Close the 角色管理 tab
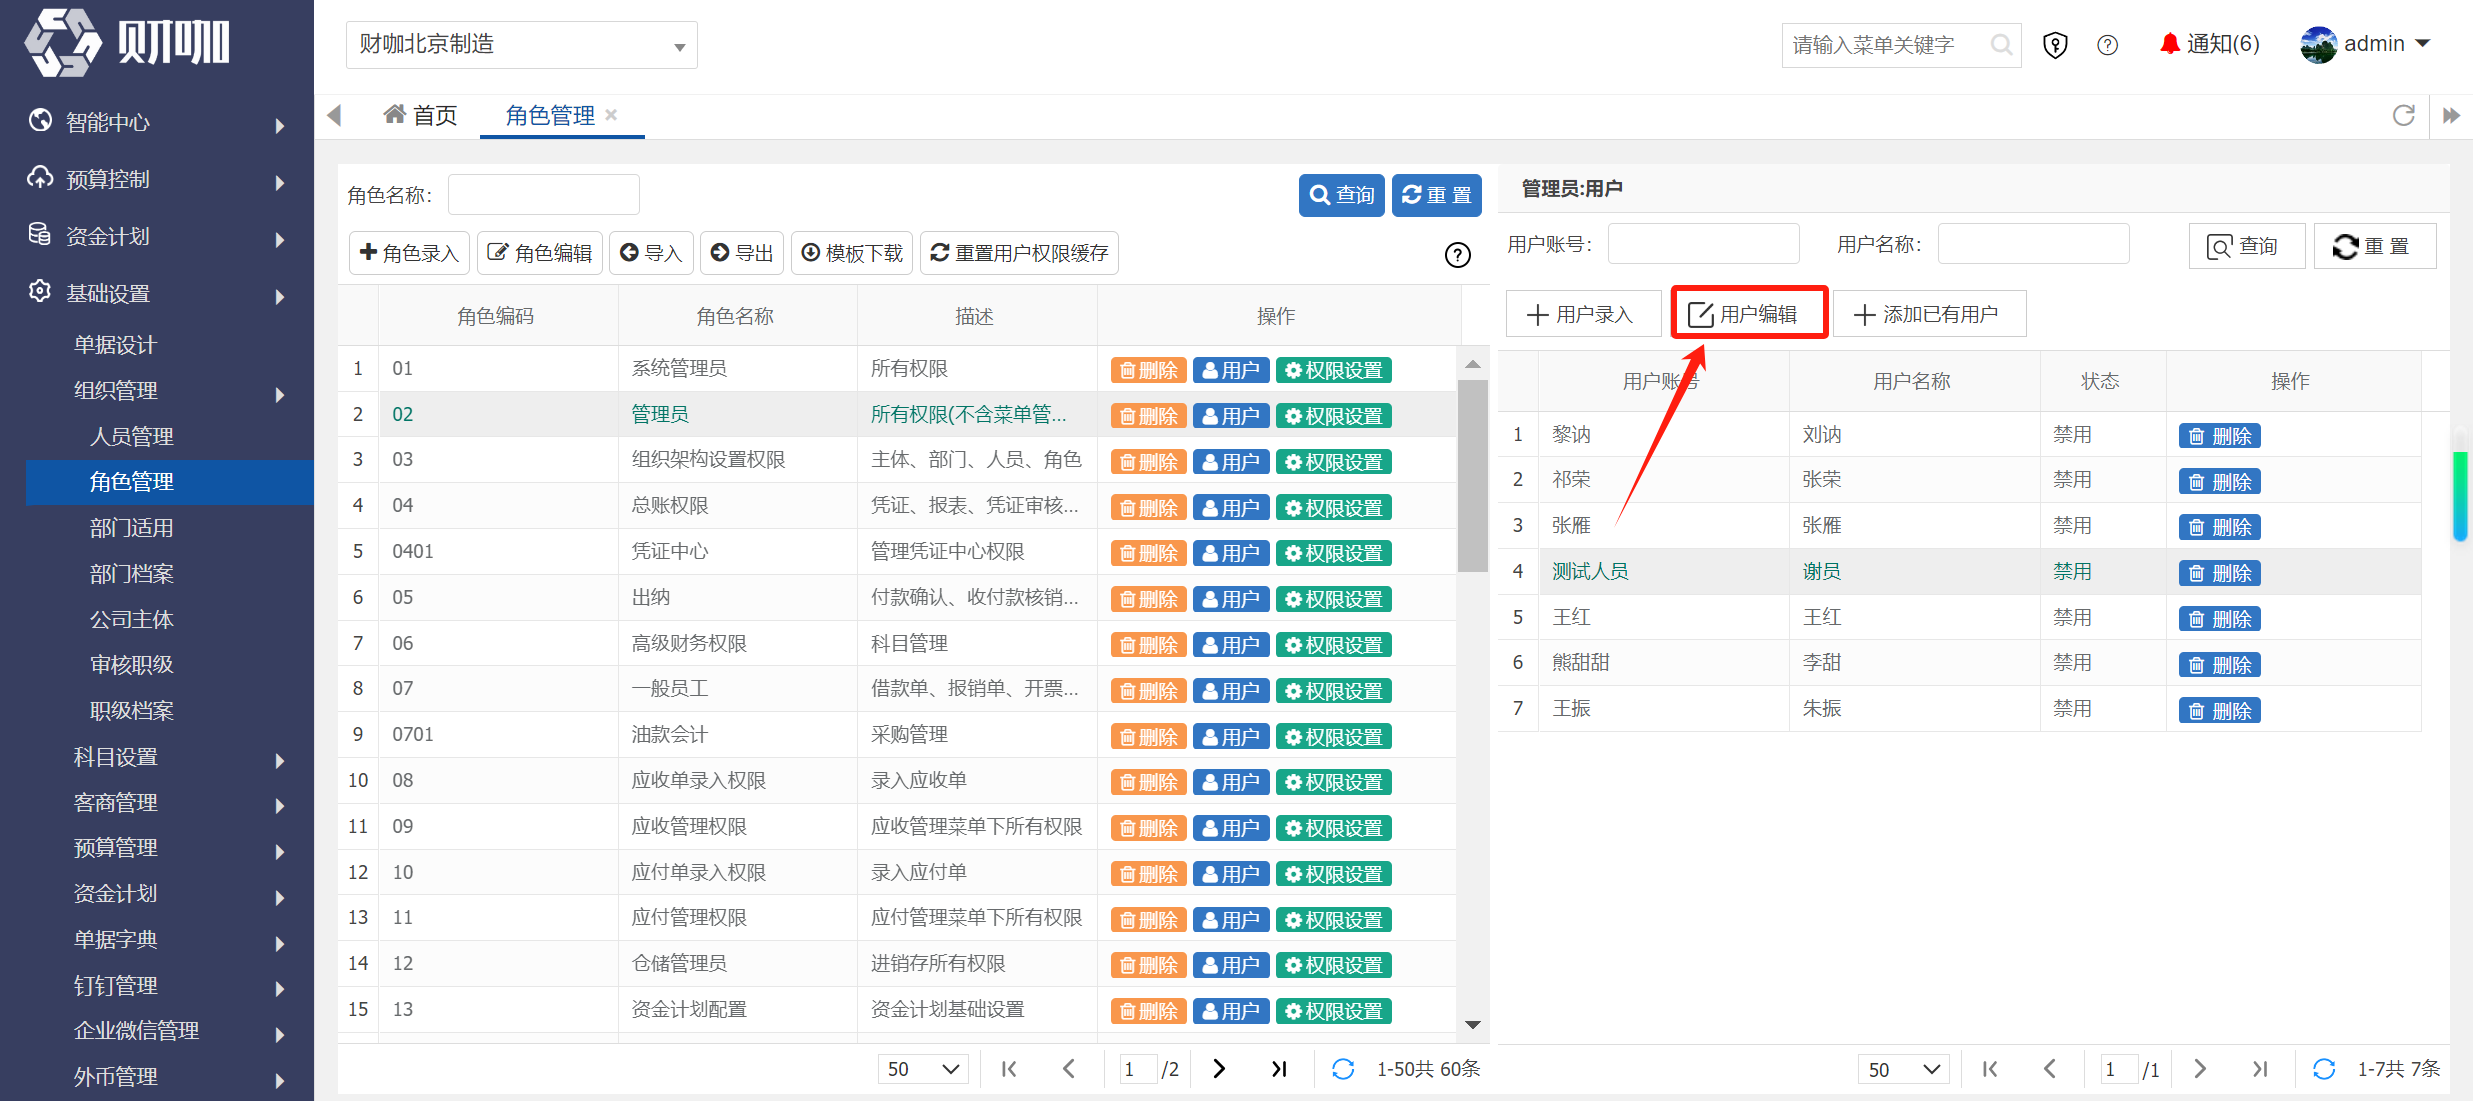Screen dimensions: 2473x1101 point(612,115)
